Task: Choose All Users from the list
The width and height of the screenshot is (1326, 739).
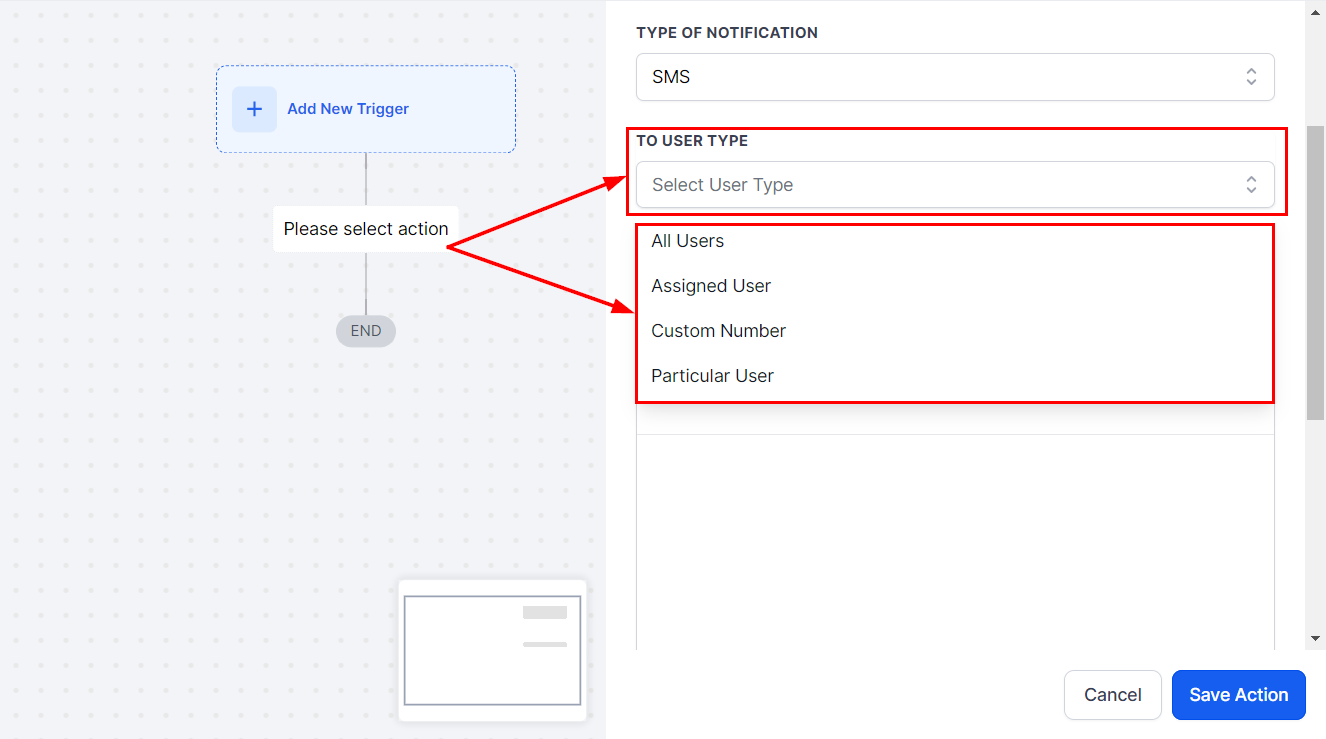Action: point(688,241)
